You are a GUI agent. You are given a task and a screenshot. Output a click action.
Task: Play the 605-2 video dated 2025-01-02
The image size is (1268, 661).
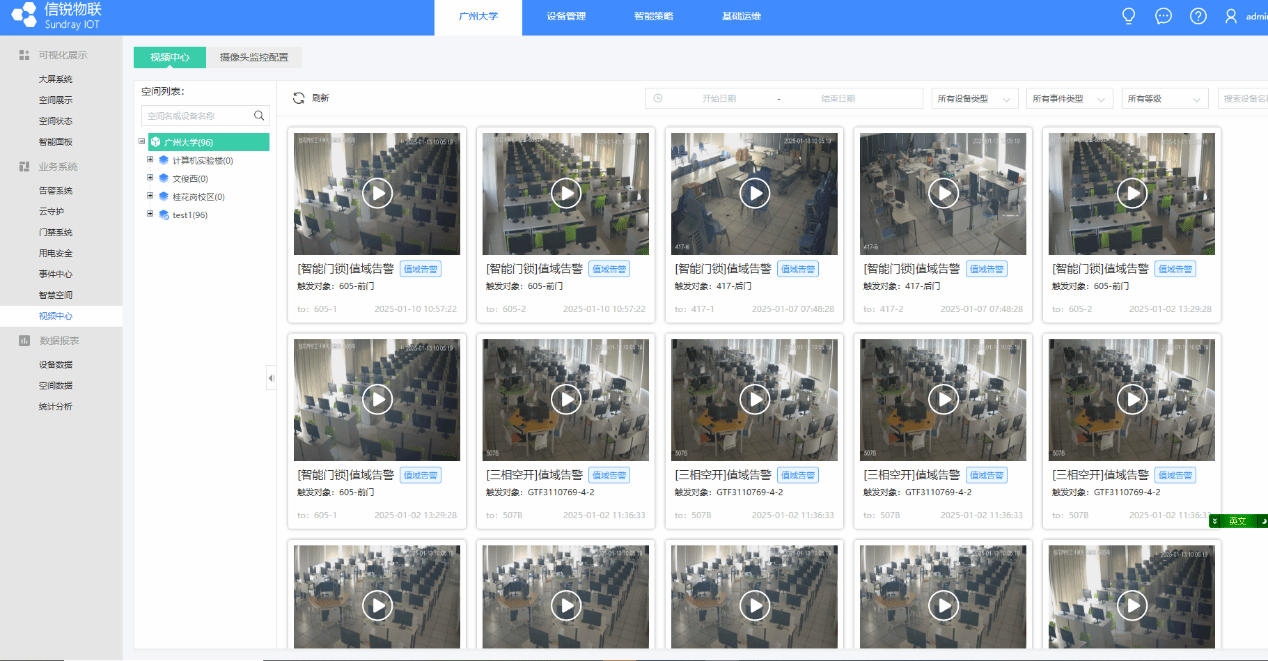[1132, 193]
